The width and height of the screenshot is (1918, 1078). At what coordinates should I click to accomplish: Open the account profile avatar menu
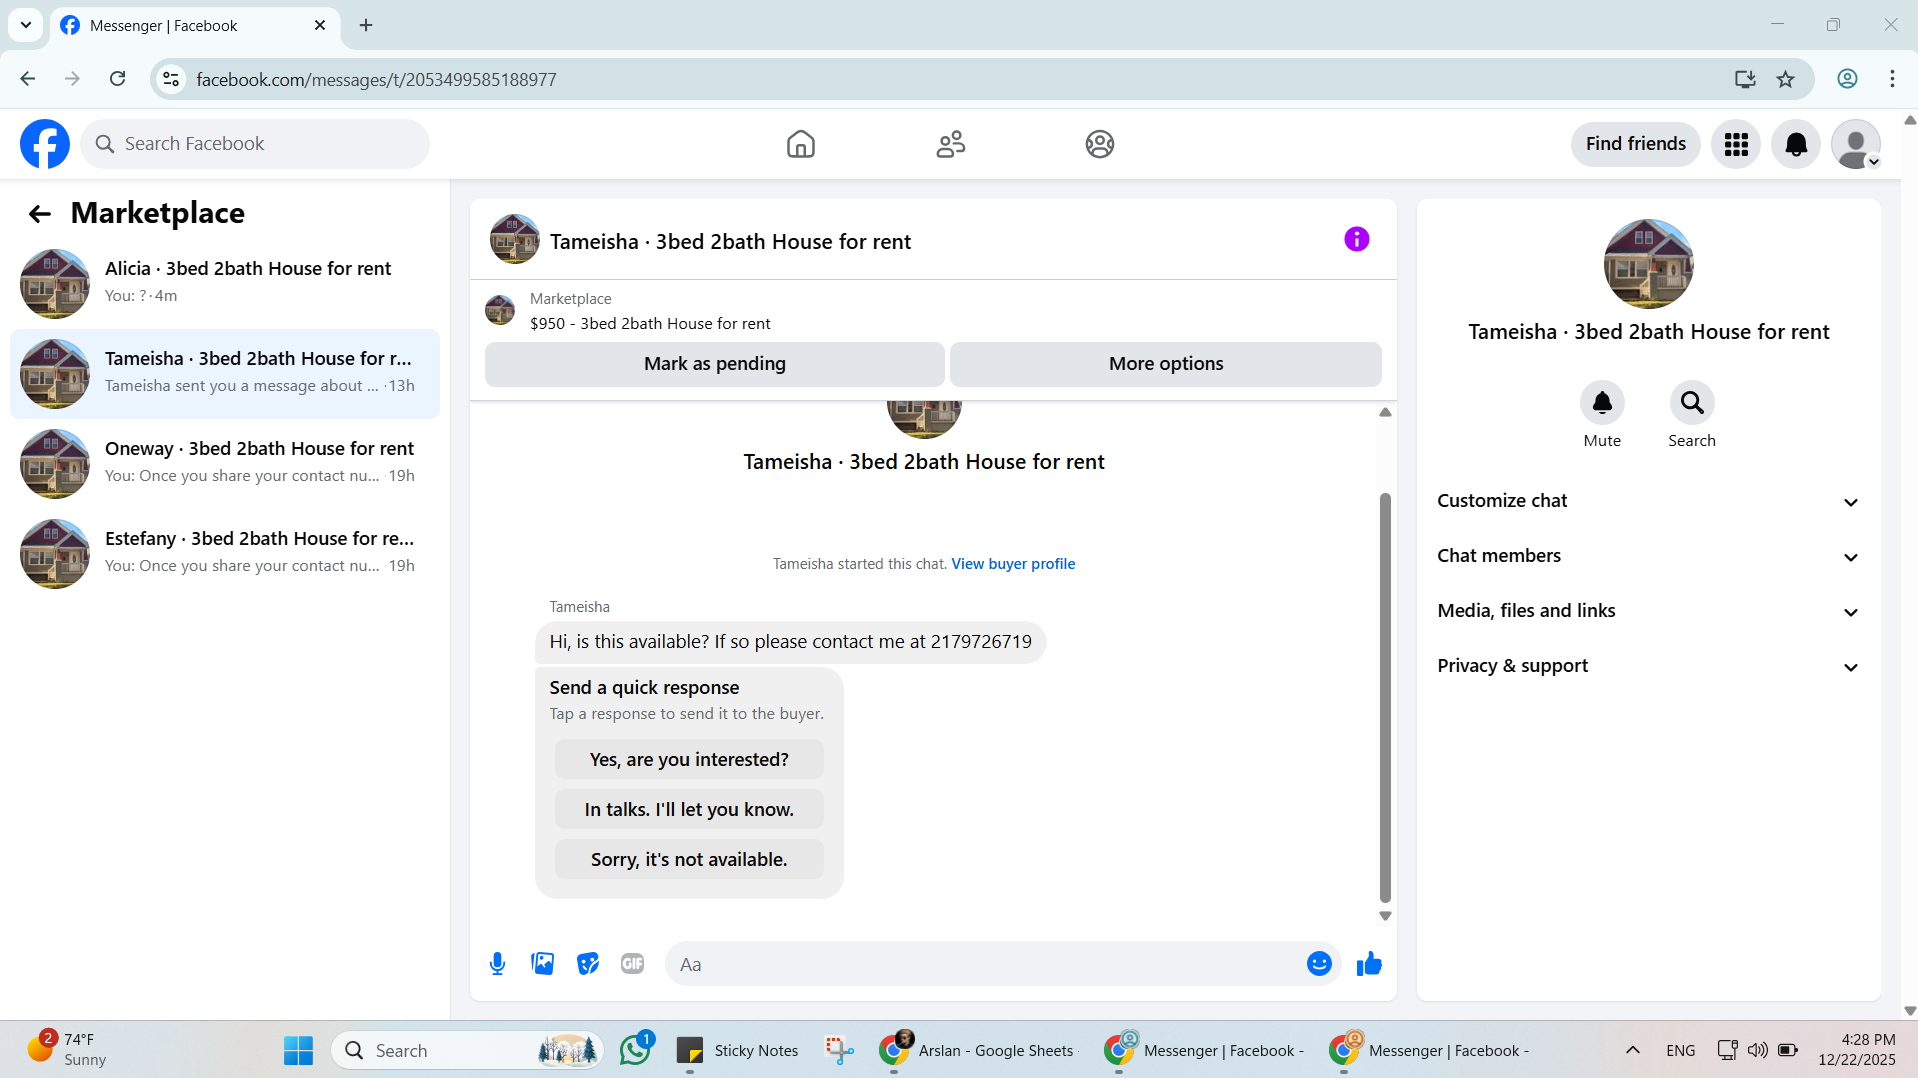1856,144
